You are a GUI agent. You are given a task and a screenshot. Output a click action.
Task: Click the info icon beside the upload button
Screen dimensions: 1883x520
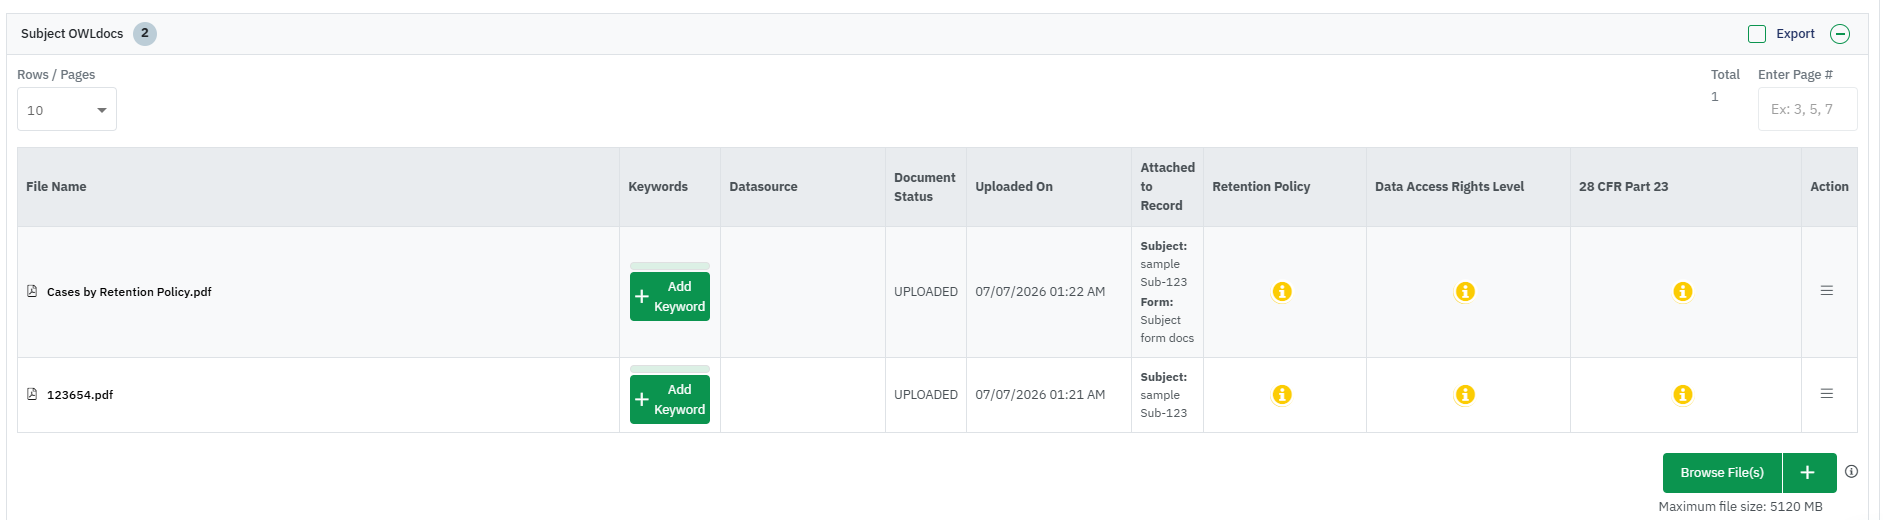(x=1852, y=472)
